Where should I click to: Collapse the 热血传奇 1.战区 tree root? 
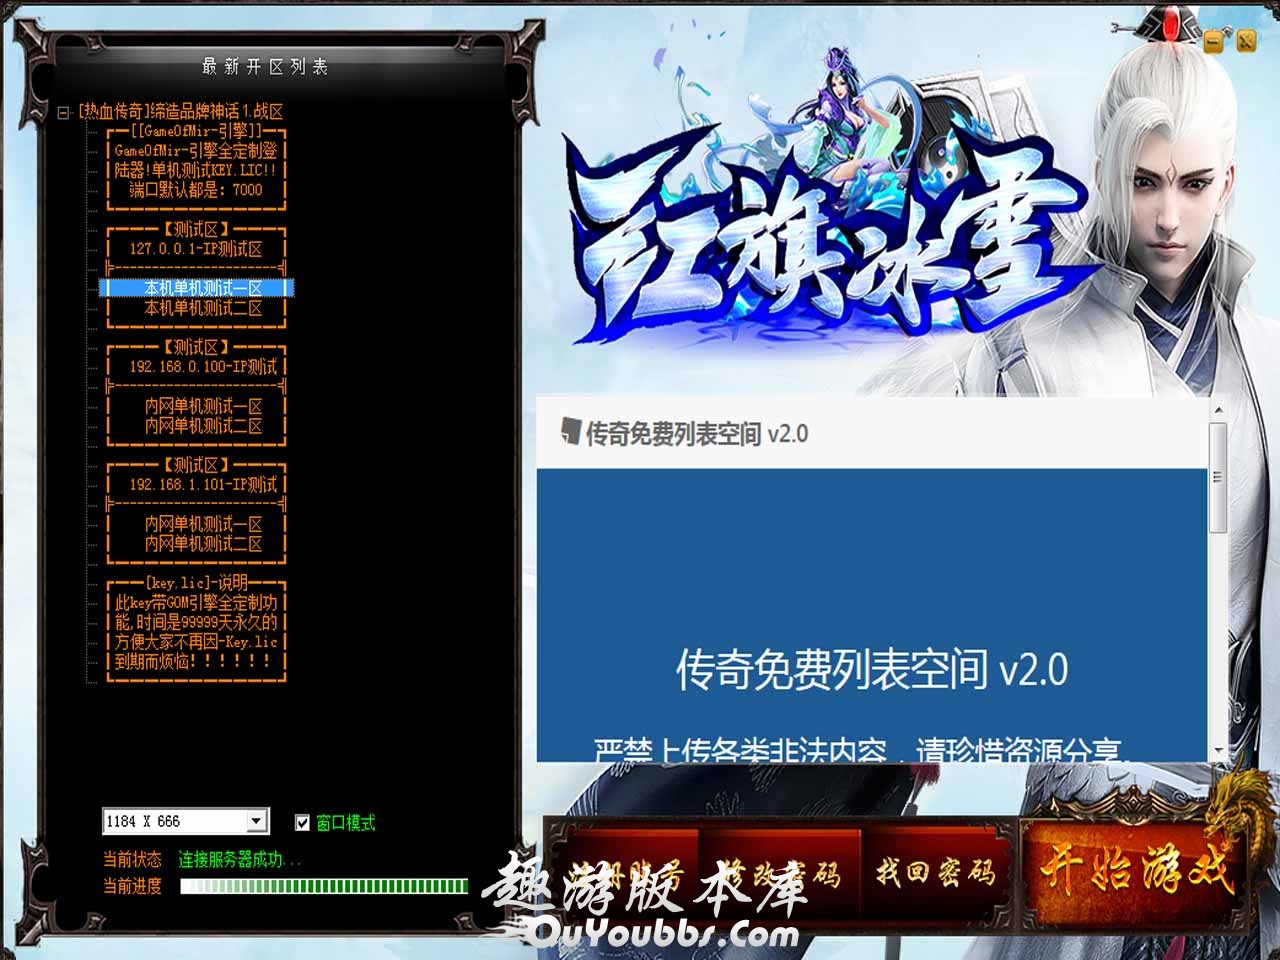tap(64, 112)
